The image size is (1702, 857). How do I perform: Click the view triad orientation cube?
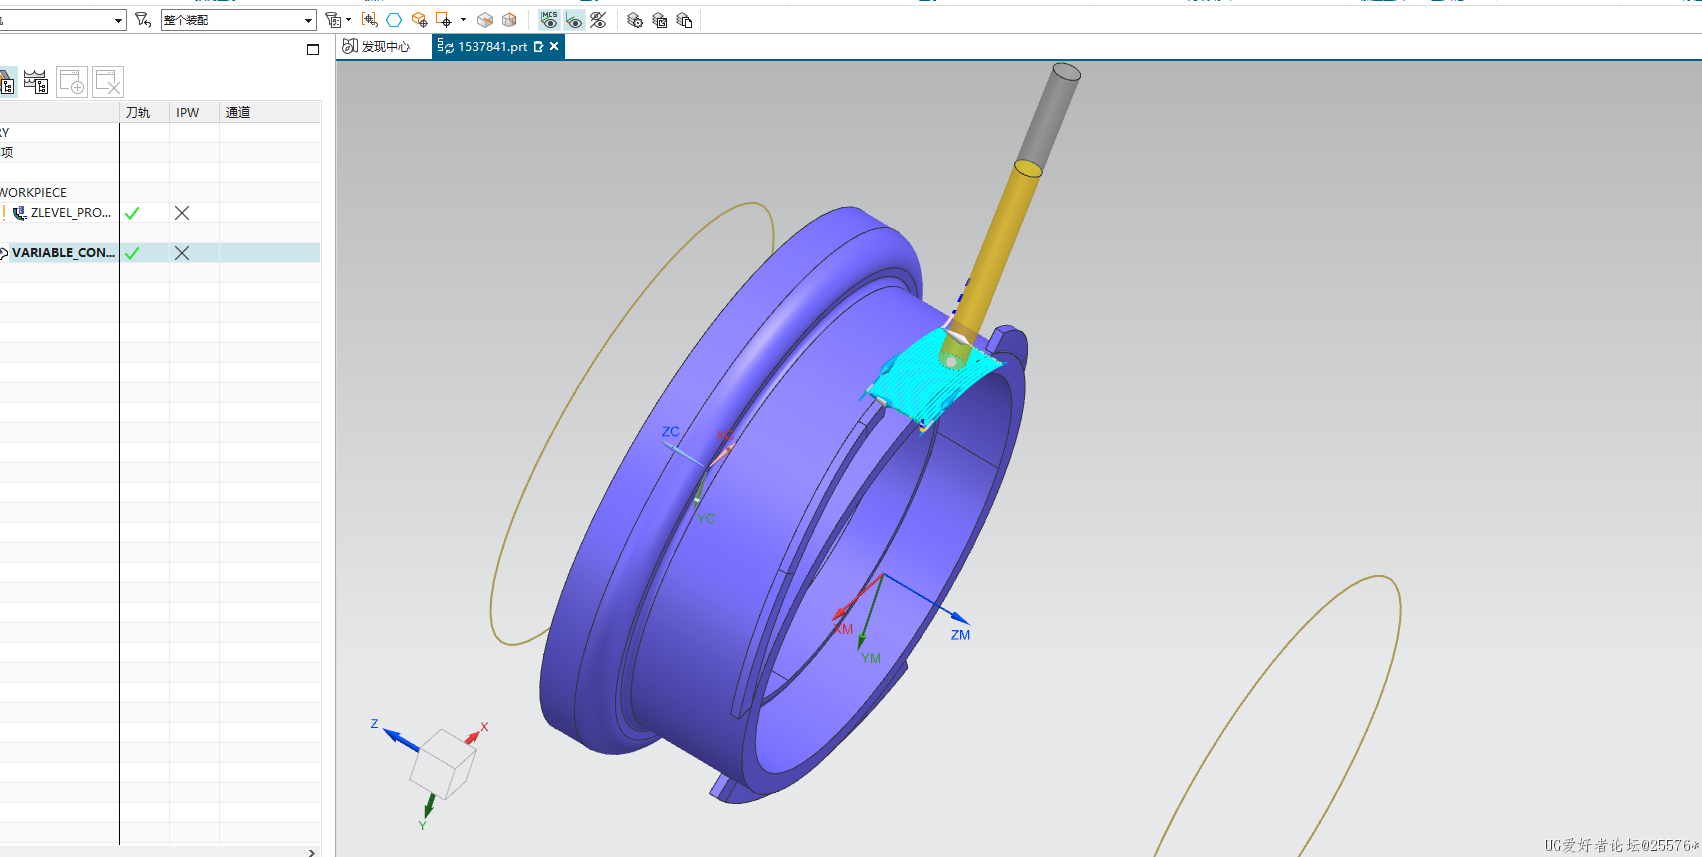pos(444,765)
